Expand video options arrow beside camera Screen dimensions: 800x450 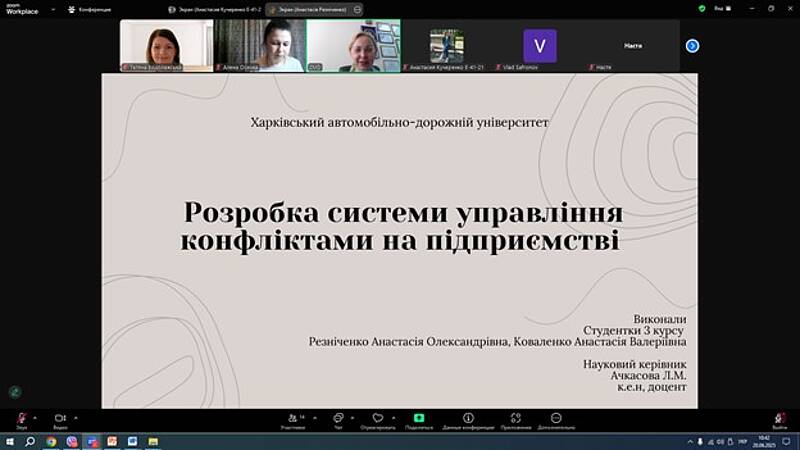pos(76,418)
